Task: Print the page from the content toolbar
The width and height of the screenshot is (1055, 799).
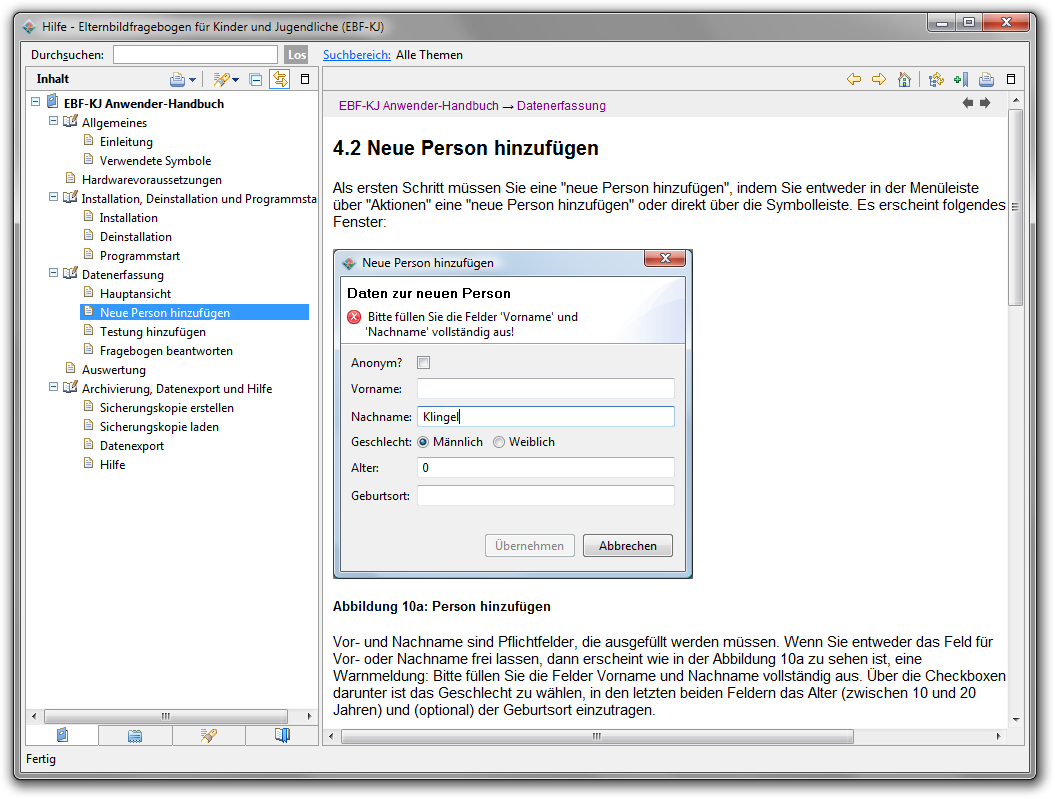Action: click(x=986, y=79)
